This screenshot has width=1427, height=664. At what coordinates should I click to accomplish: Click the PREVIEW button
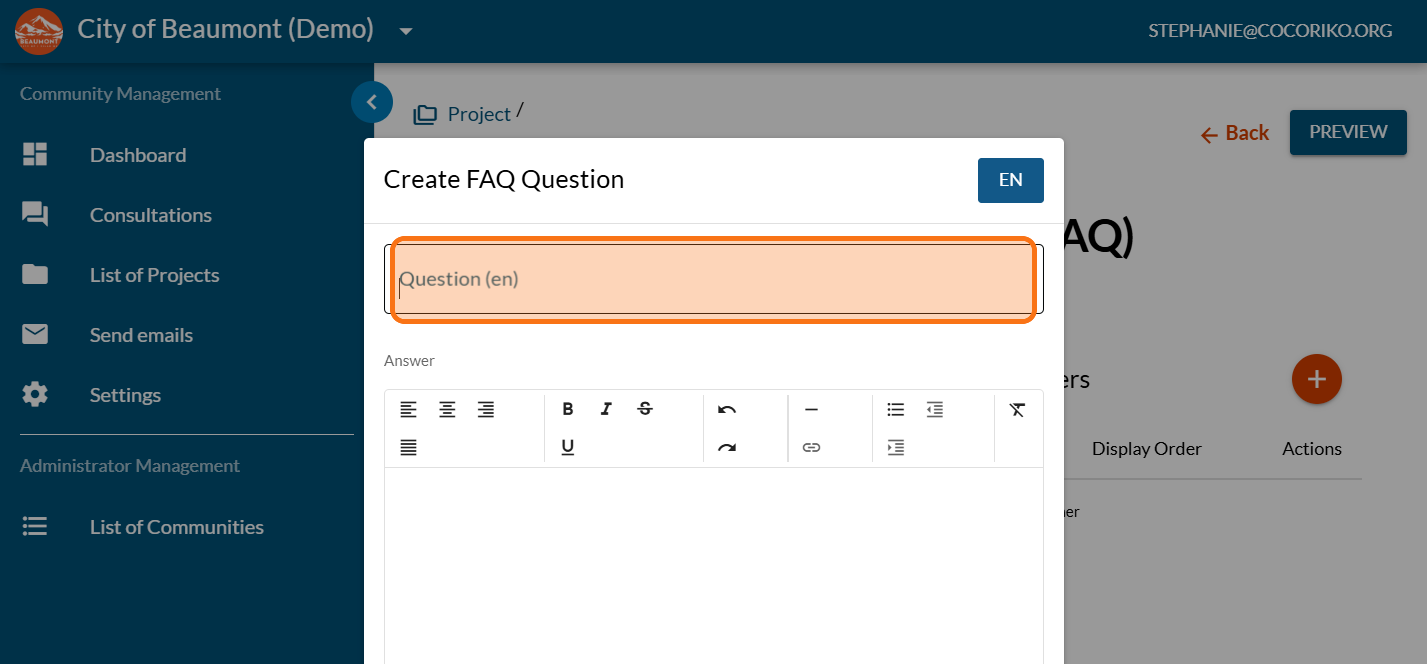pos(1348,132)
